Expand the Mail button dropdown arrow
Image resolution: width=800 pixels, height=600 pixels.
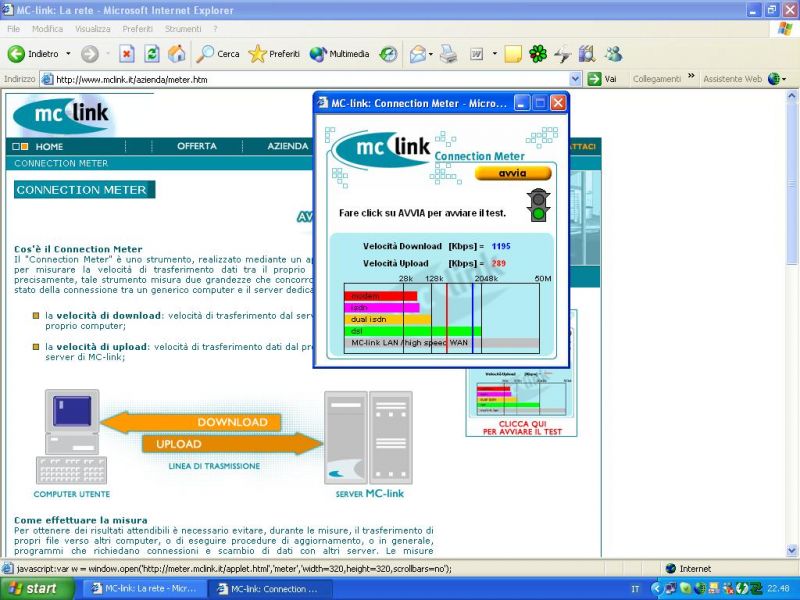coord(431,54)
